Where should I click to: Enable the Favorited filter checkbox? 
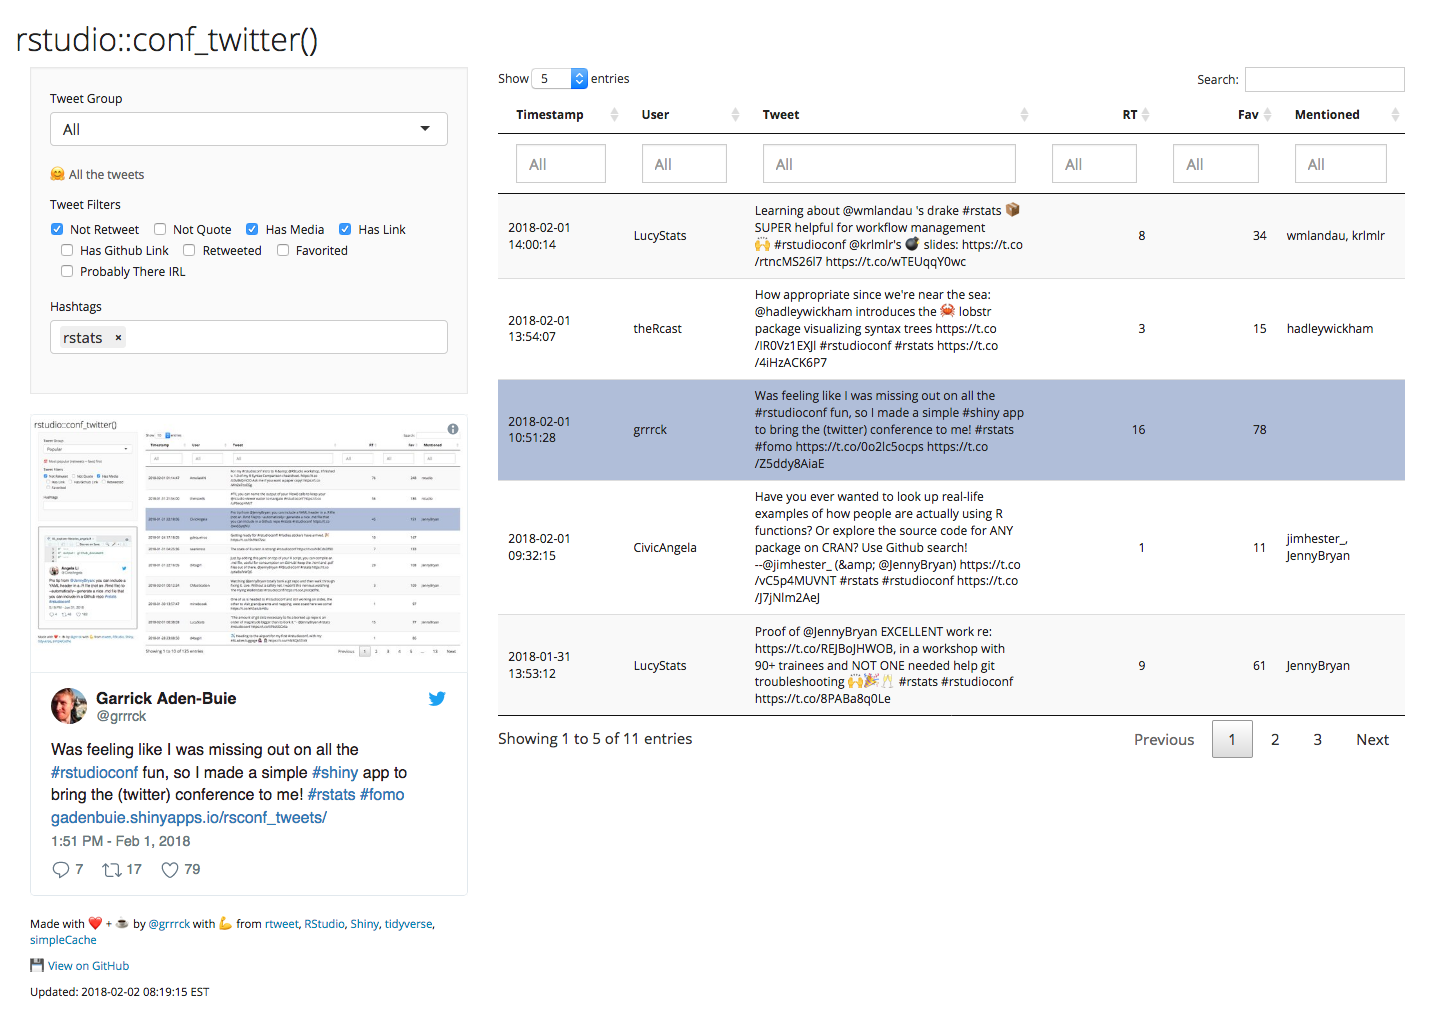pos(283,251)
